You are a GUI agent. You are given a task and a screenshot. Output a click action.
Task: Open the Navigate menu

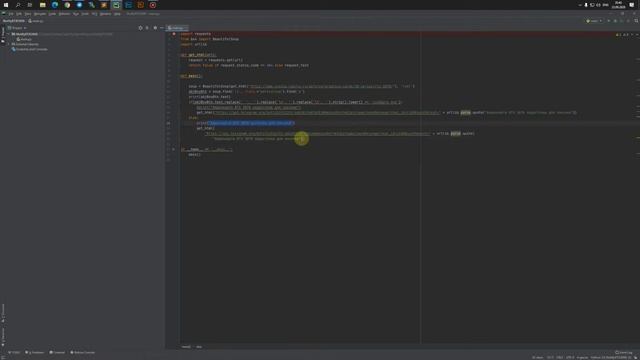click(x=40, y=14)
